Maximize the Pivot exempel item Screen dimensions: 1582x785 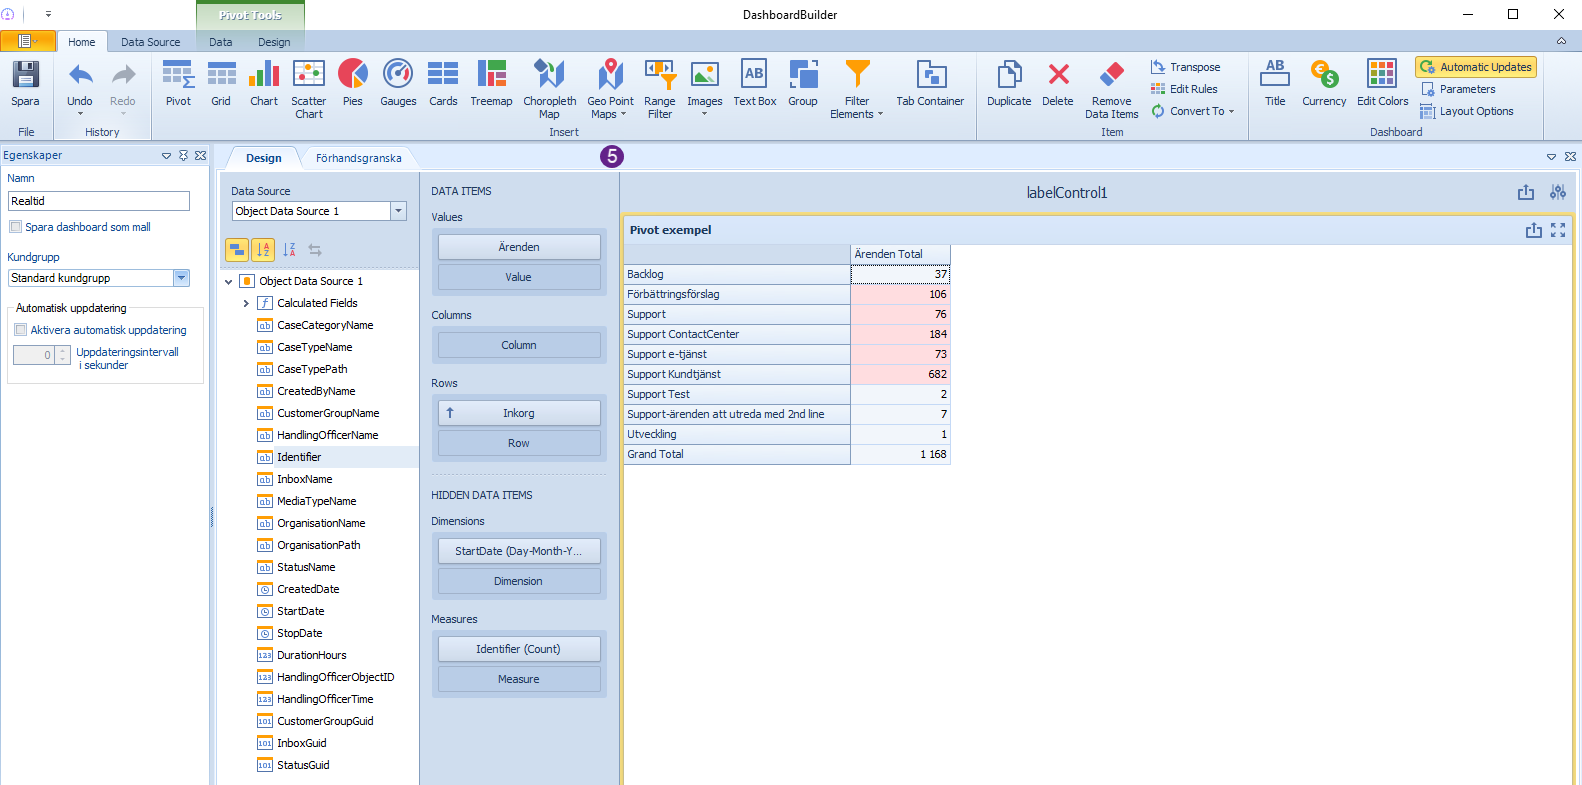tap(1558, 230)
